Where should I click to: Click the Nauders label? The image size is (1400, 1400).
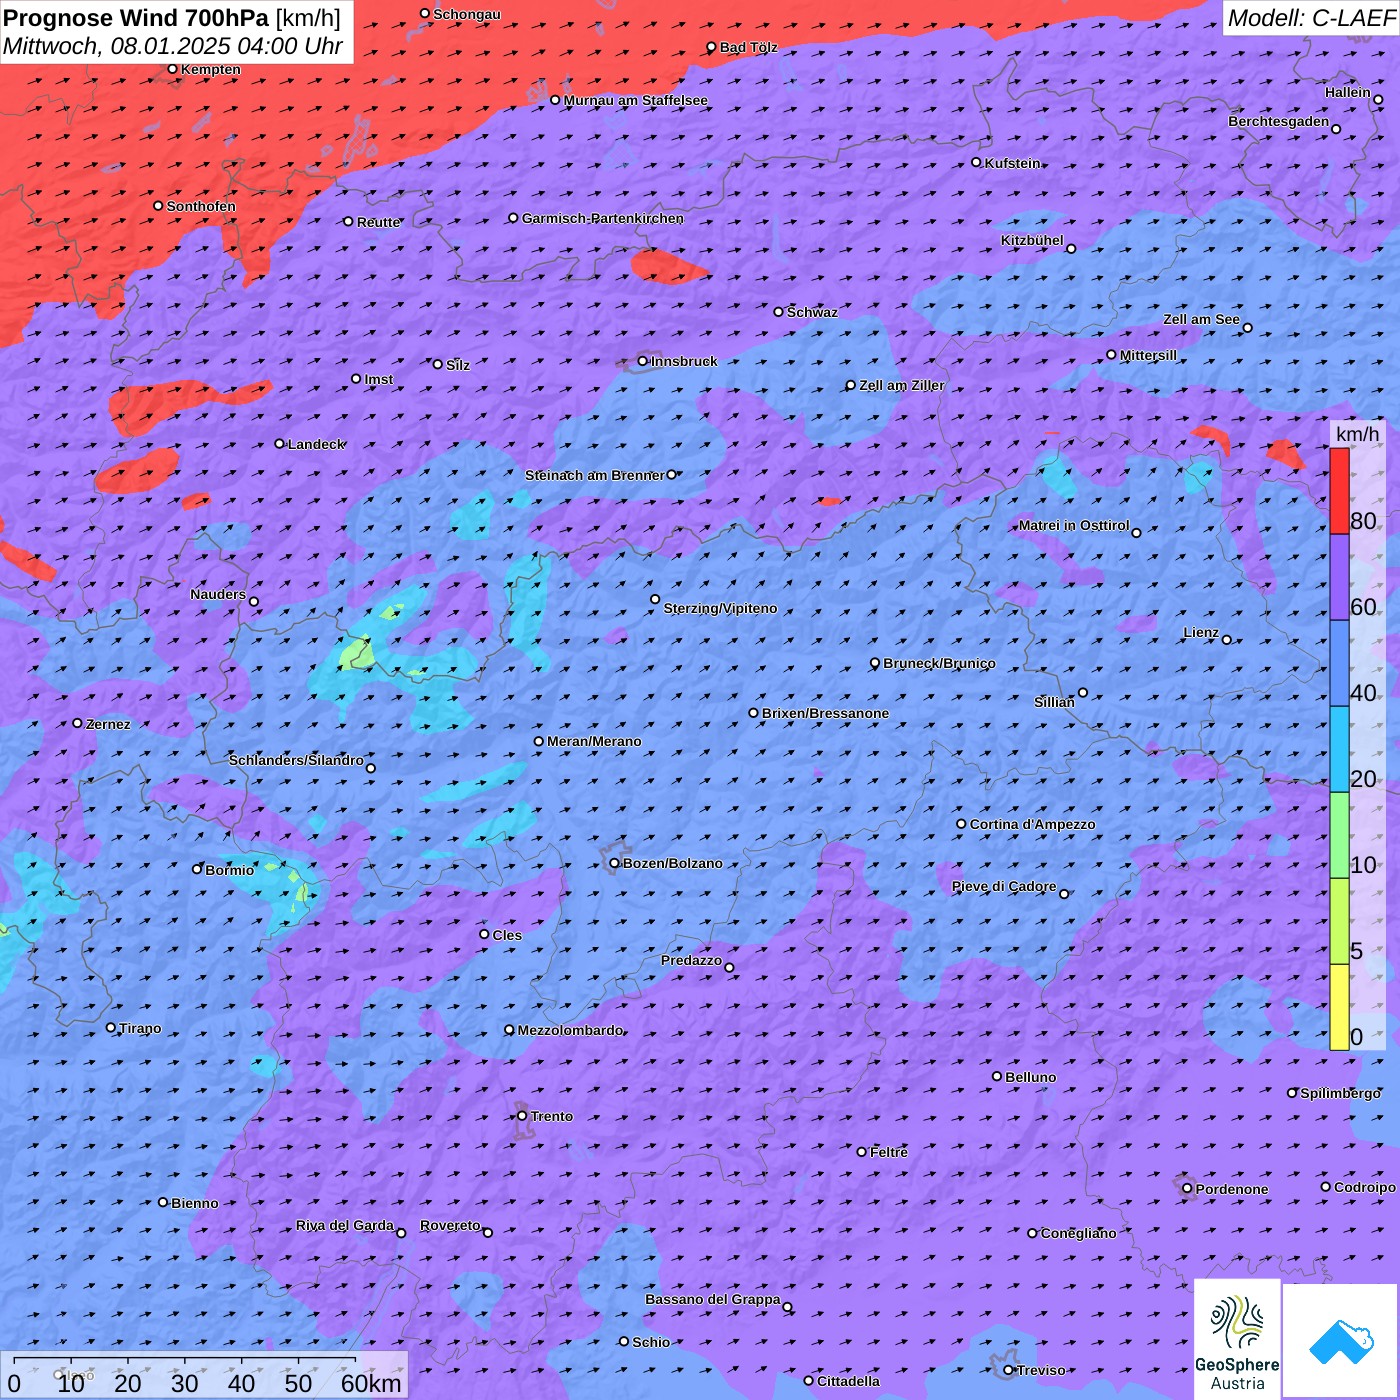tap(218, 594)
